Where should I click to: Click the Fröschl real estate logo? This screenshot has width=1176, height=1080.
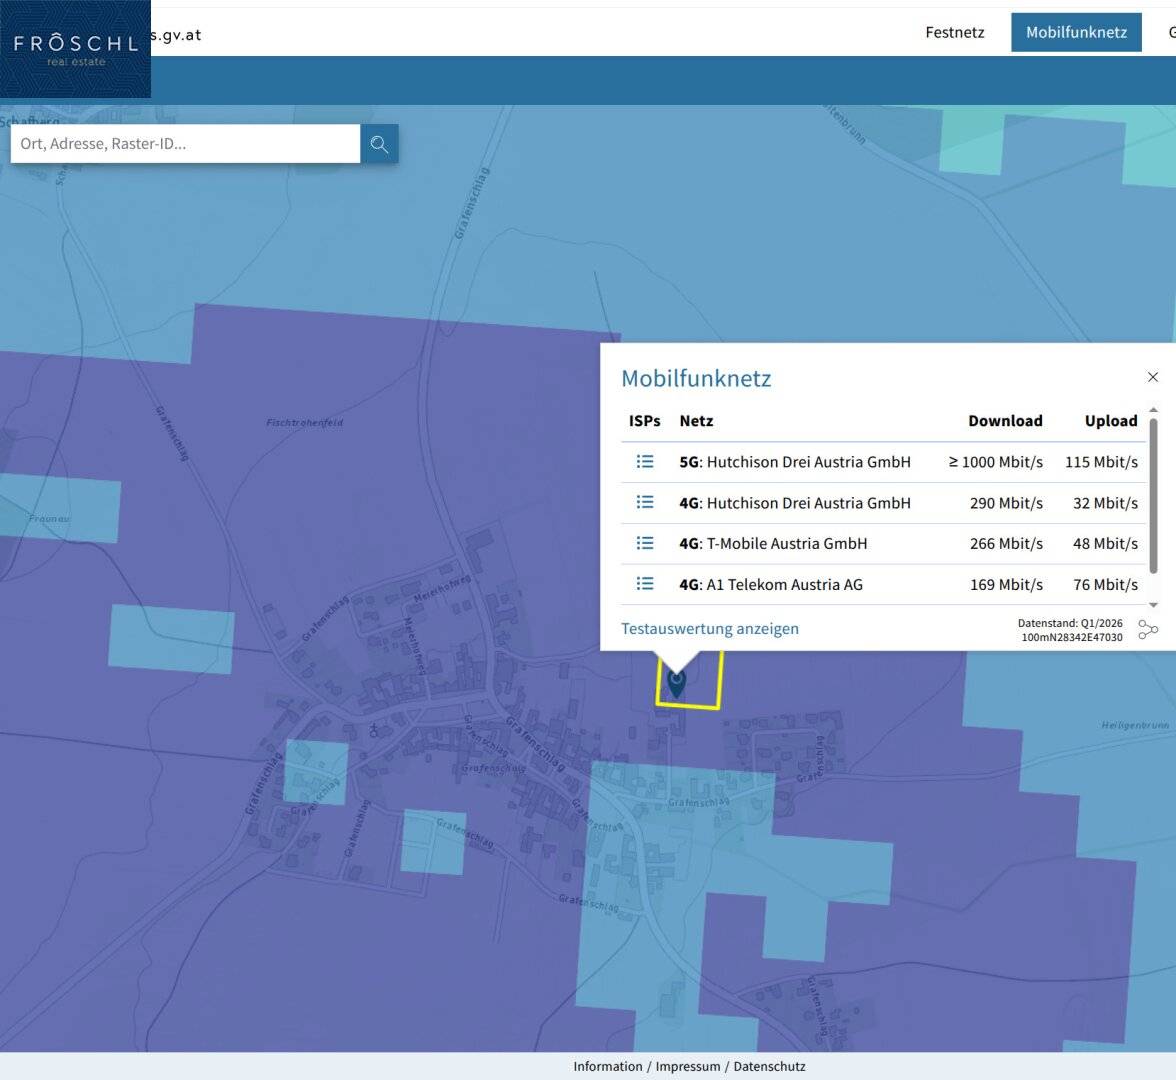[75, 49]
